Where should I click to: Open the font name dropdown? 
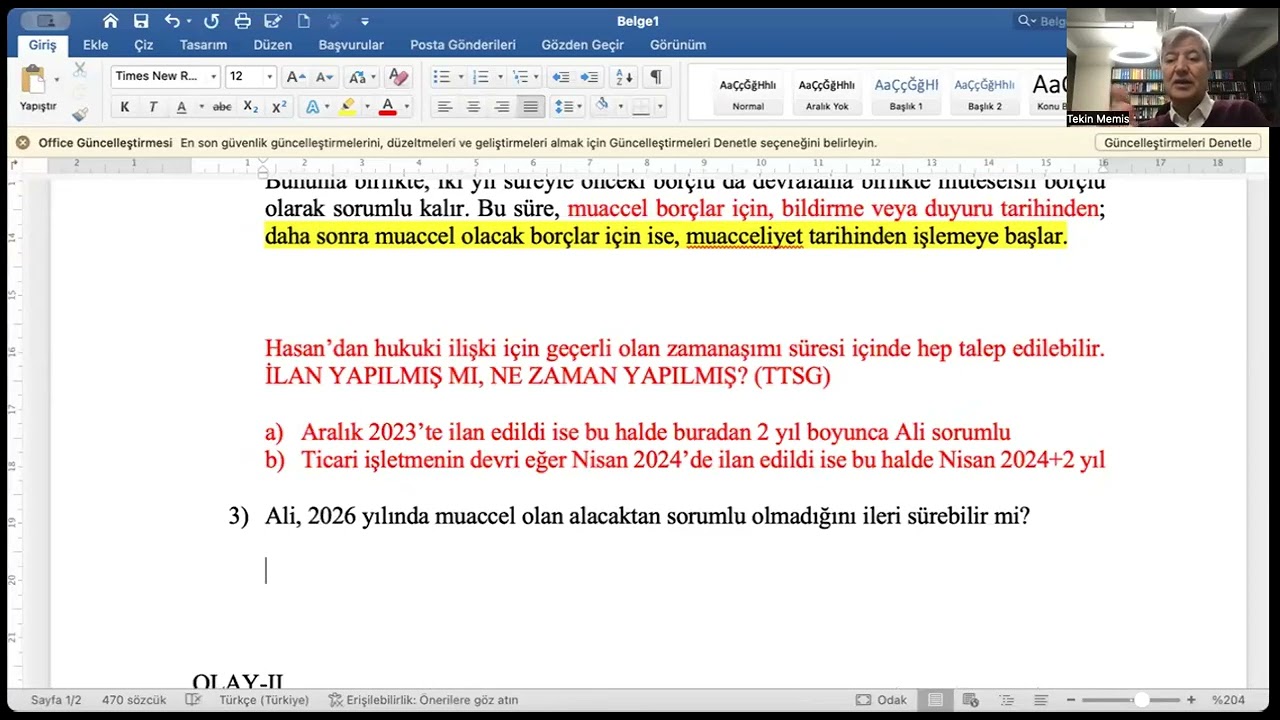pos(213,77)
